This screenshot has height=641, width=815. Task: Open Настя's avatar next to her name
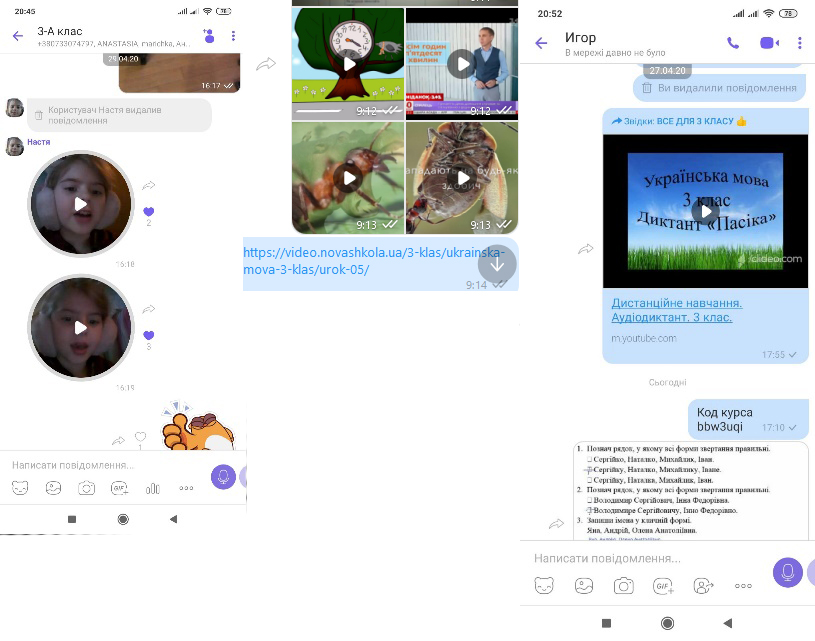point(15,147)
